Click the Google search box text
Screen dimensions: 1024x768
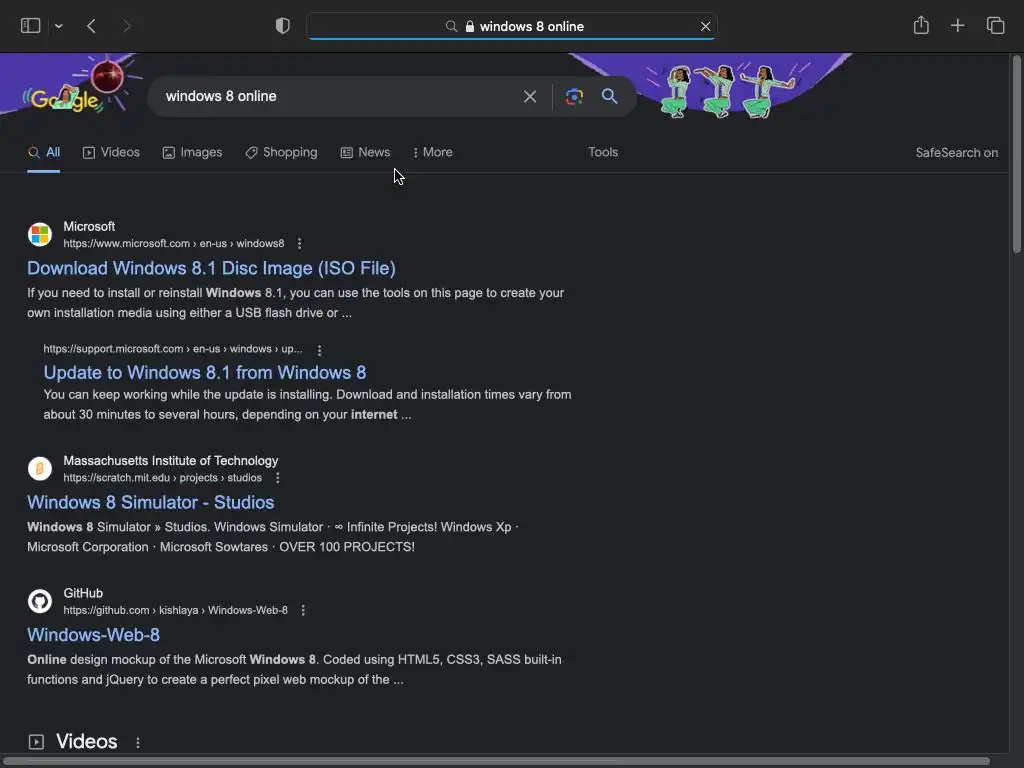click(x=221, y=96)
